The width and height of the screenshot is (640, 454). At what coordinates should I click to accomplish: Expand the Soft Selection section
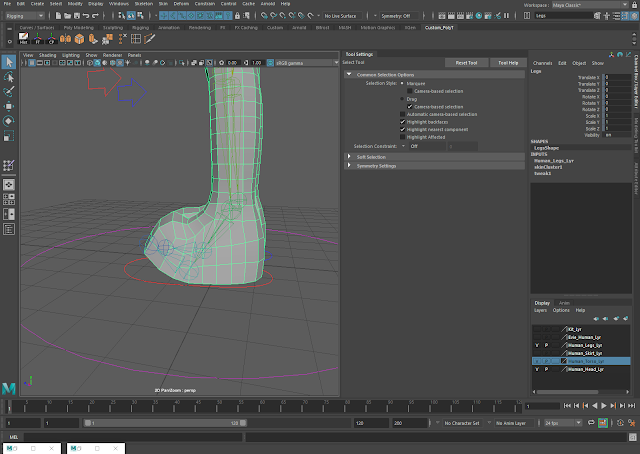tap(349, 157)
